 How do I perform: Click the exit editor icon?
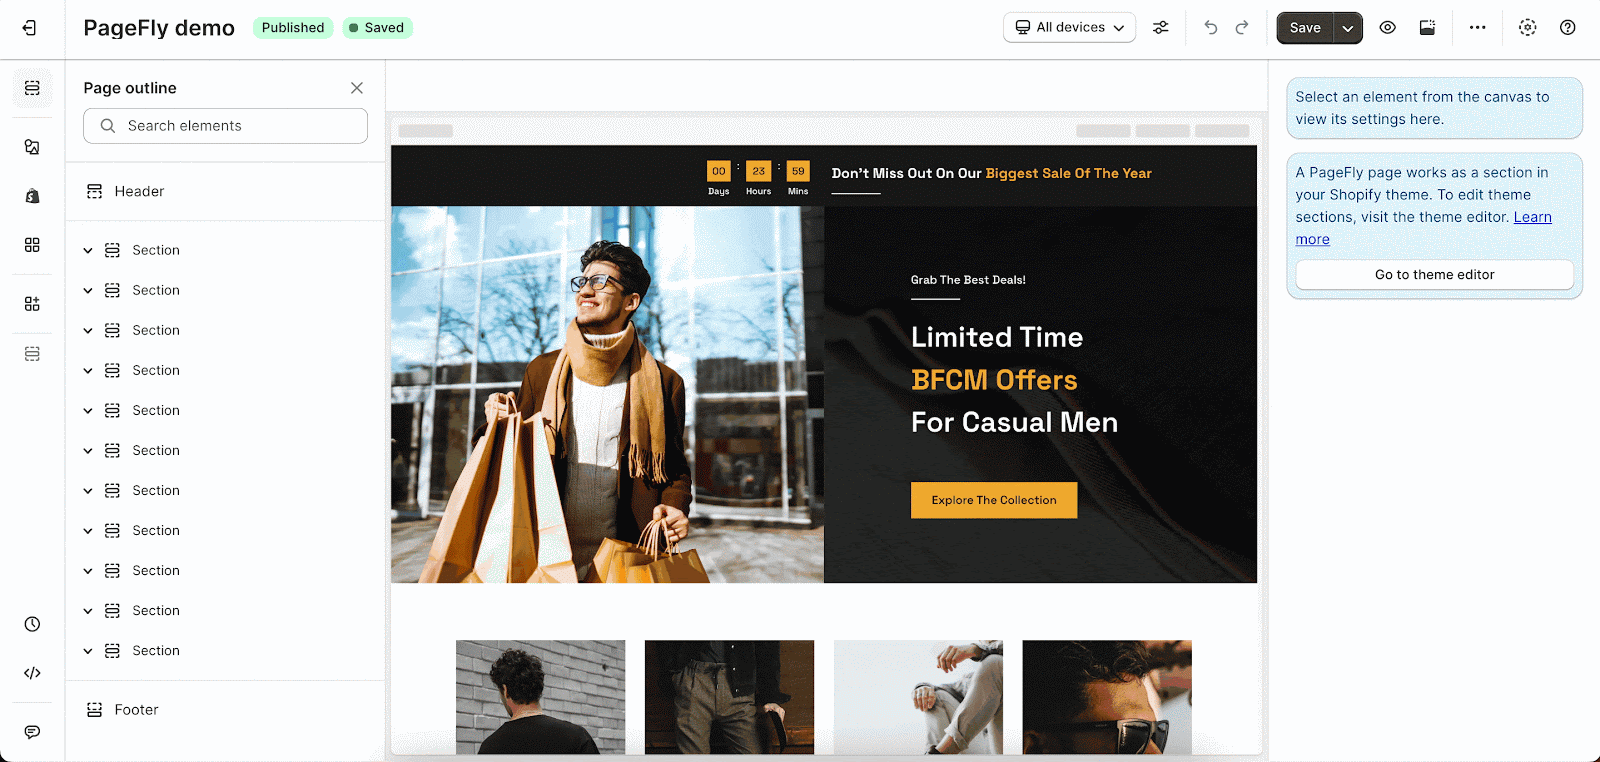30,28
